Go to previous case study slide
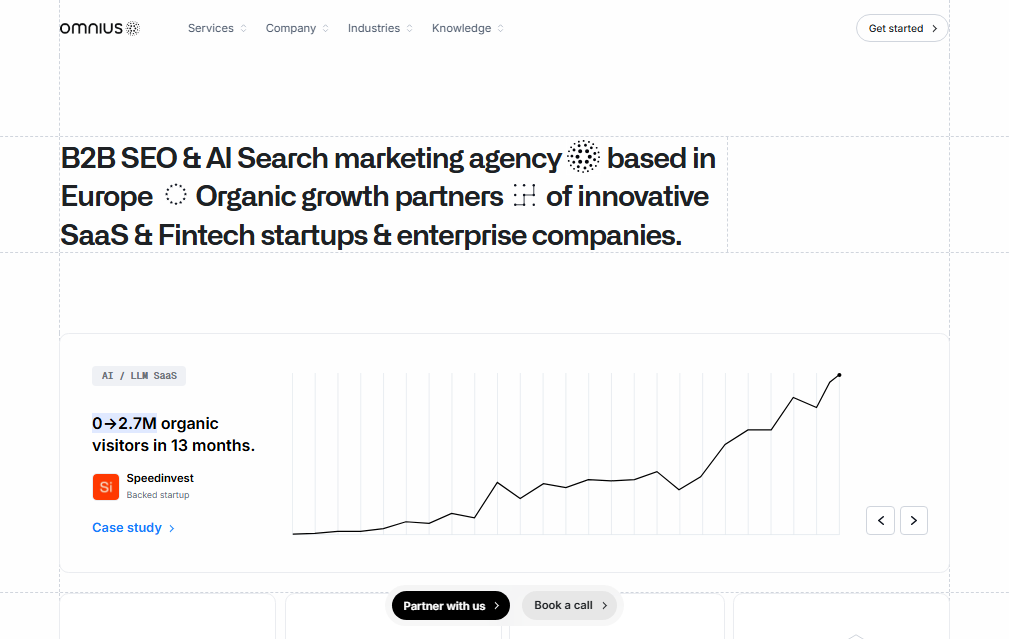This screenshot has height=639, width=1009. (x=880, y=520)
